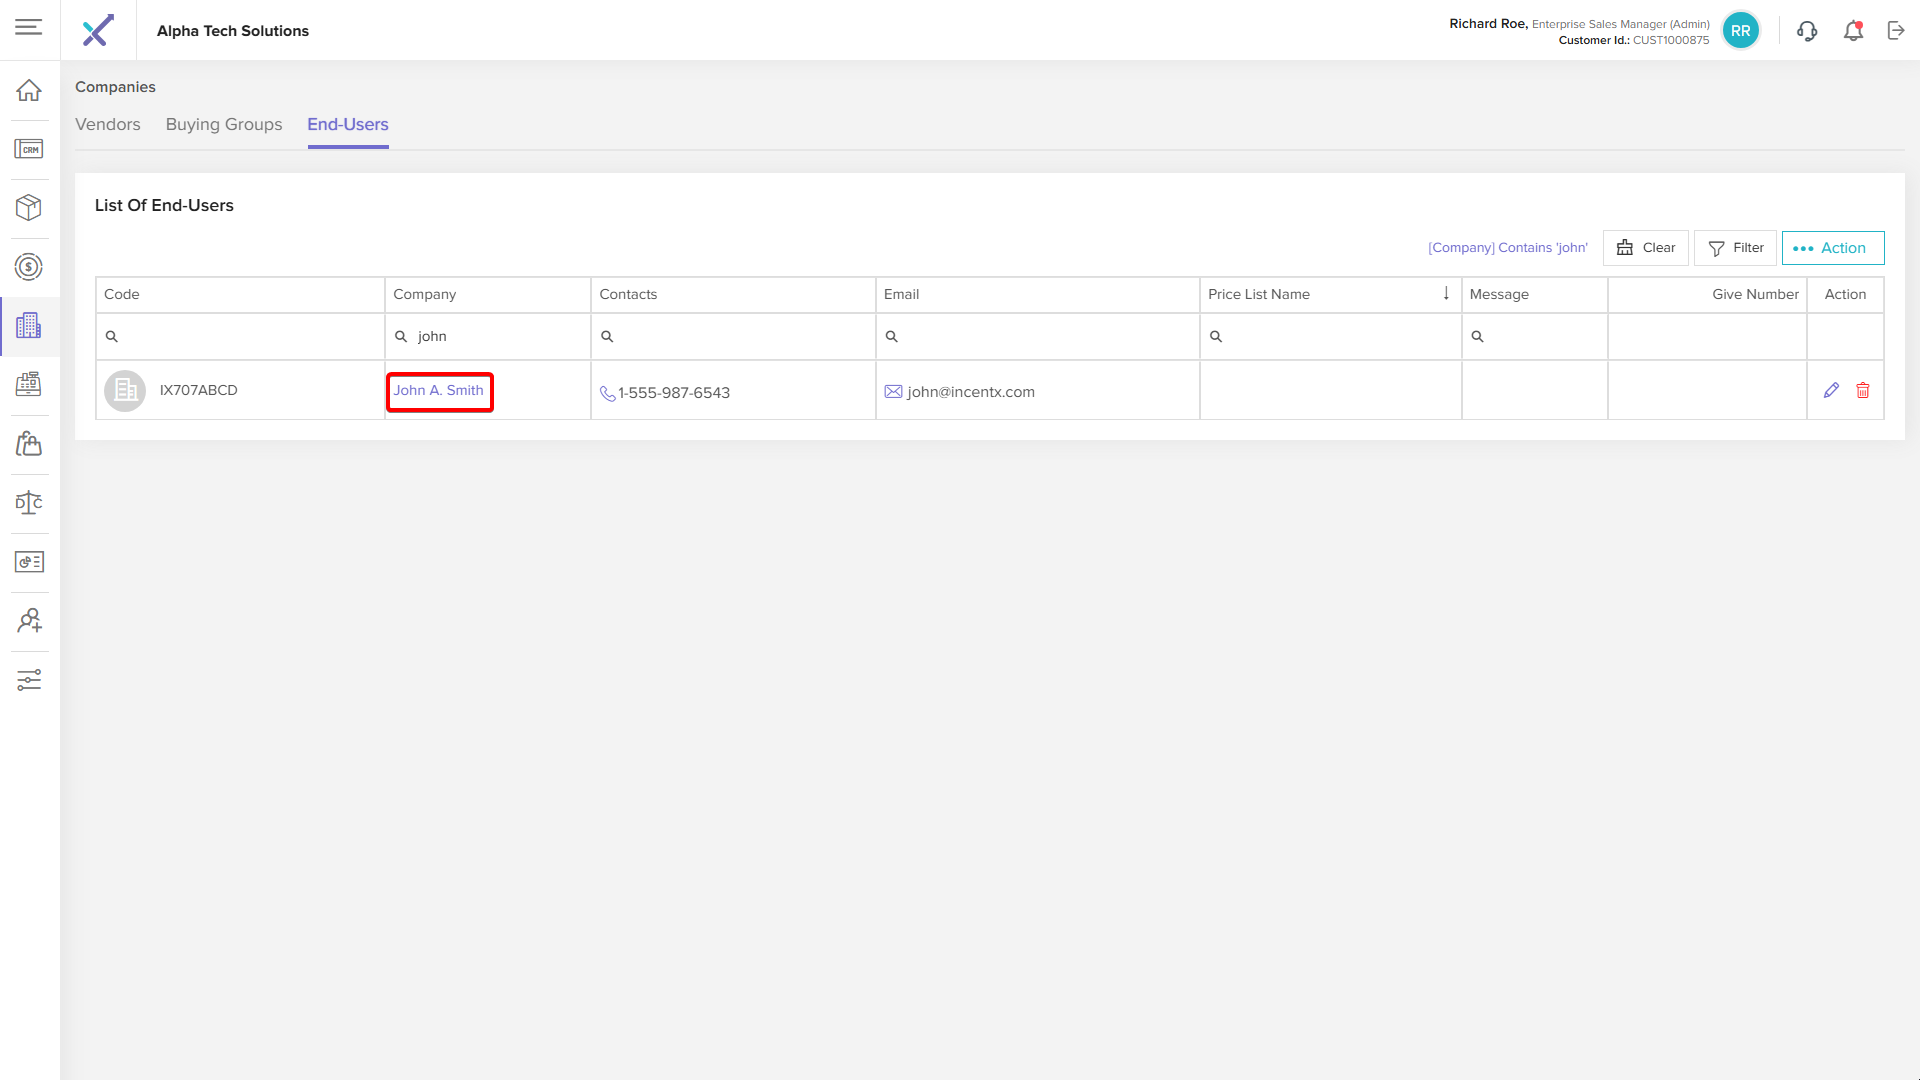Open the John A. Smith company link
Image resolution: width=1920 pixels, height=1080 pixels.
click(x=438, y=391)
